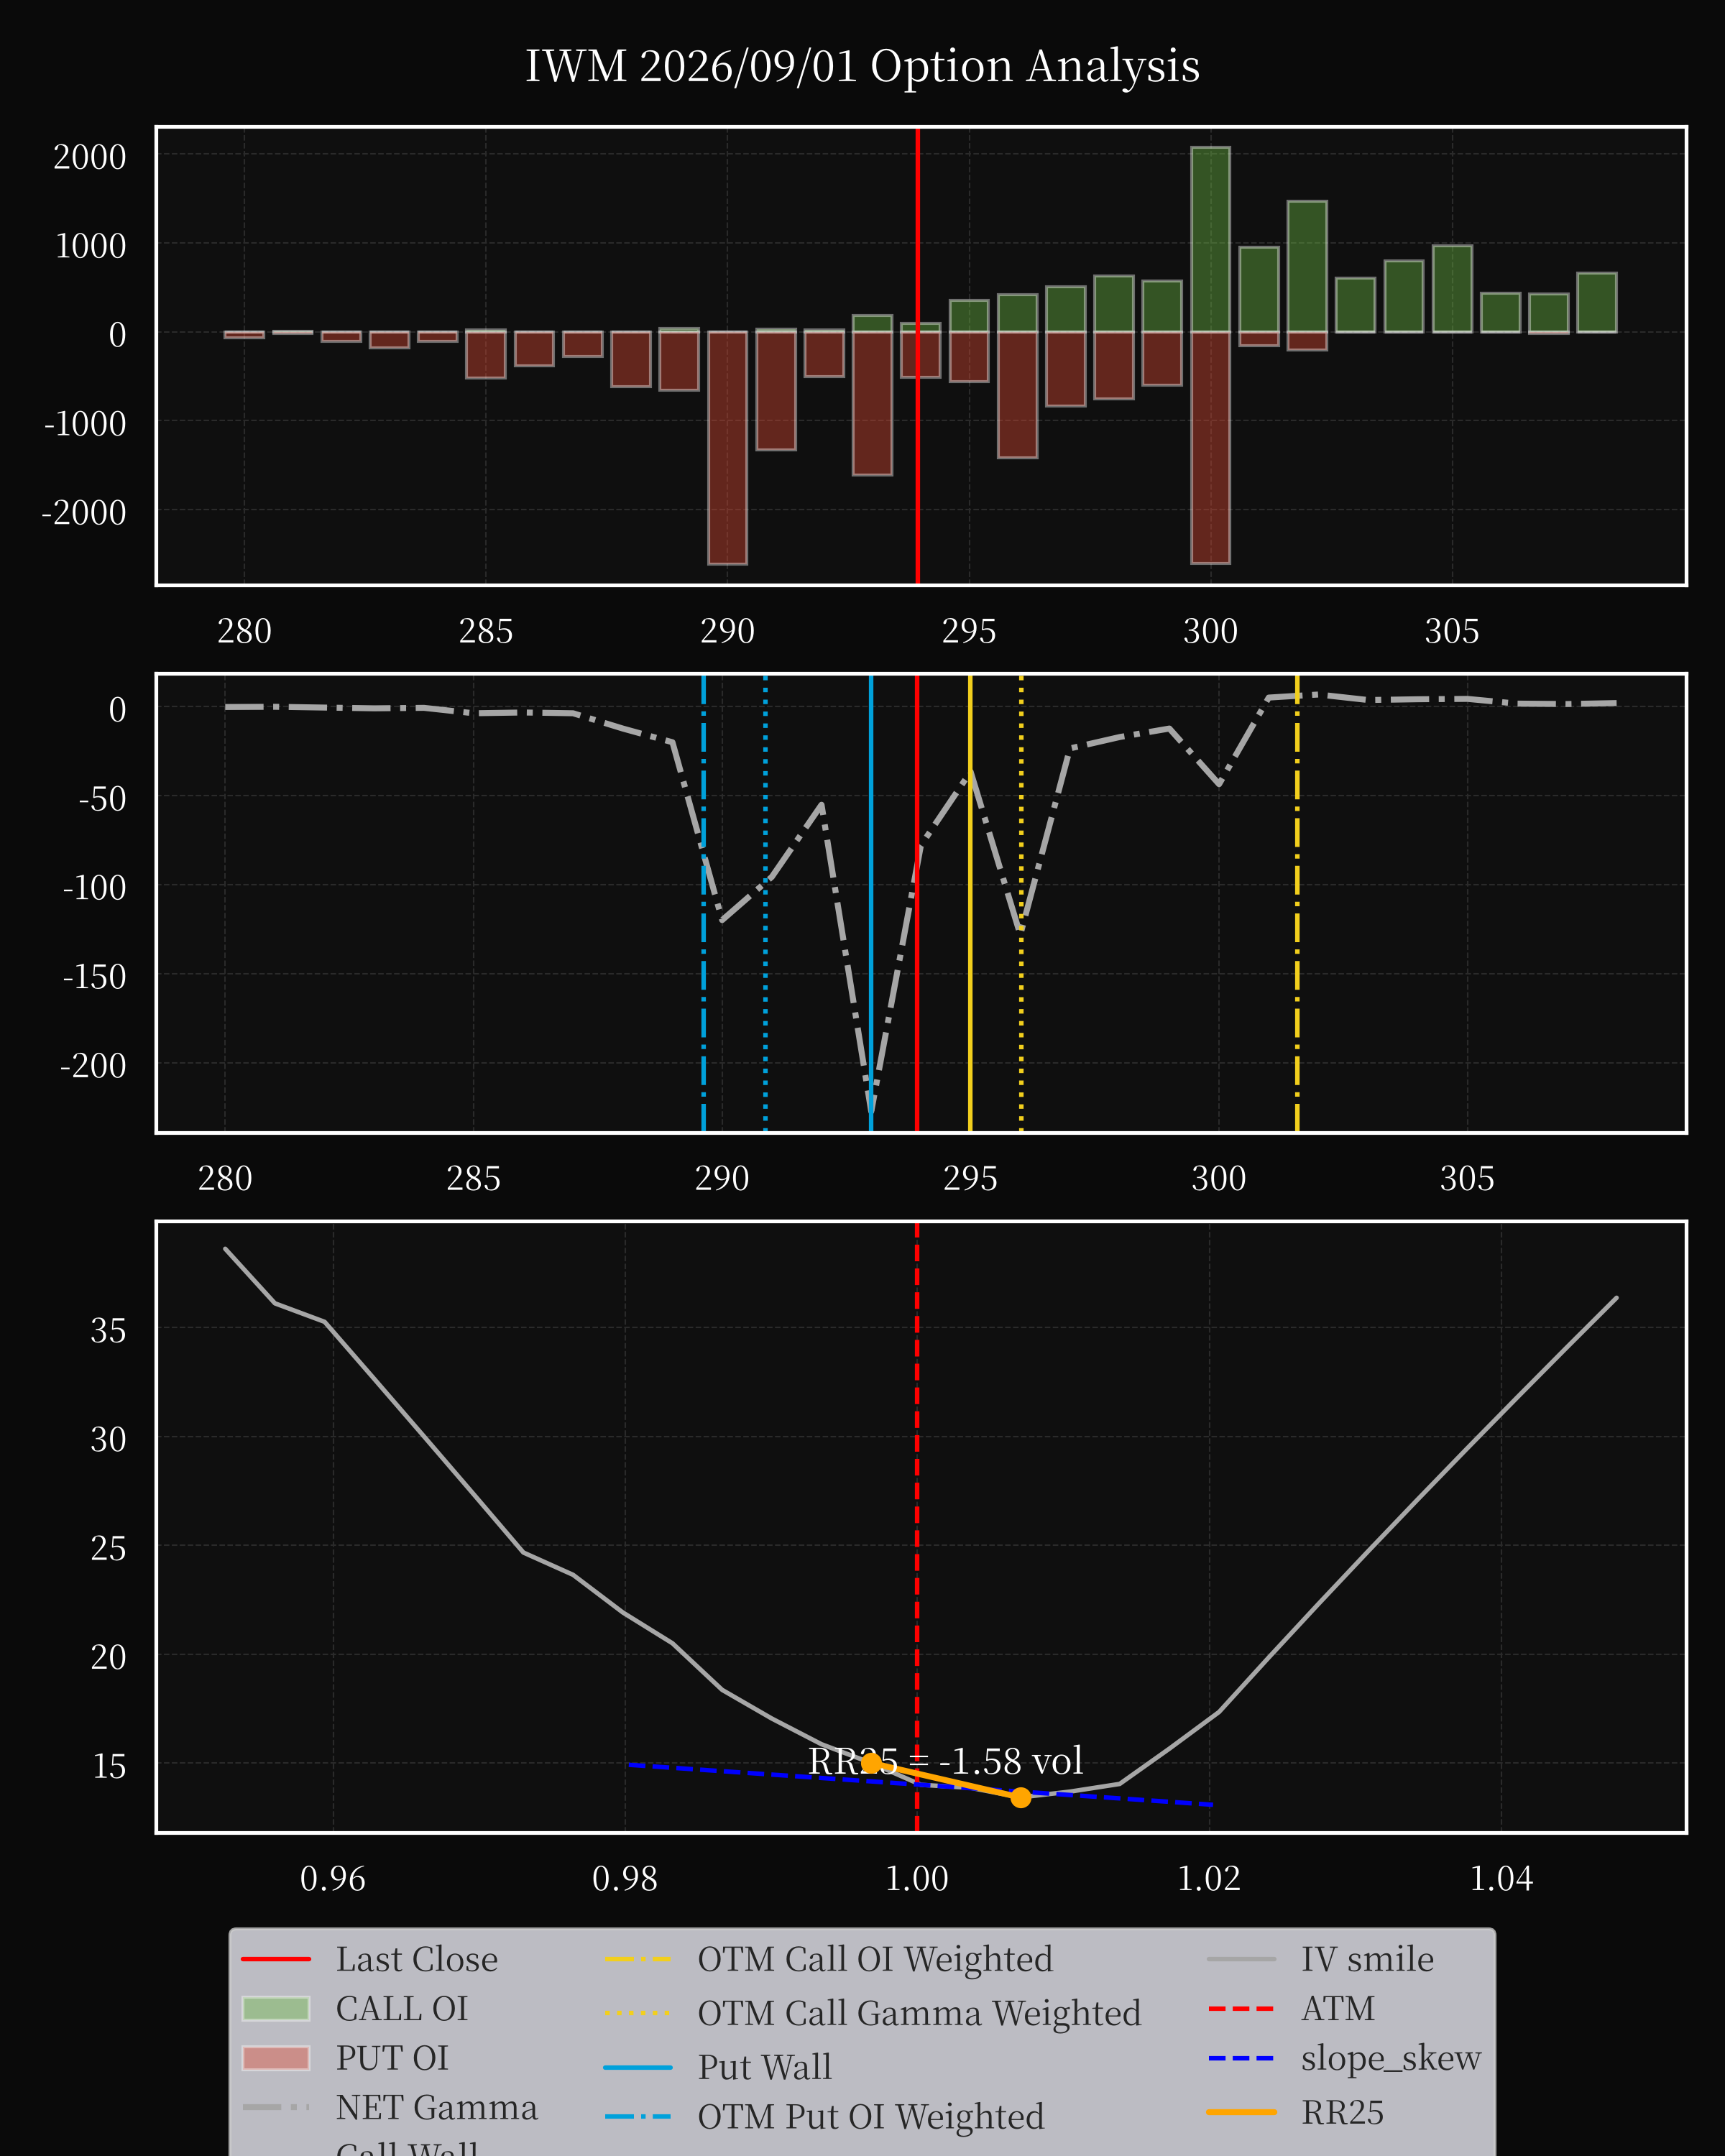Click the '1.02' x-axis label
This screenshot has height=2156, width=1725.
pos(1209,1879)
